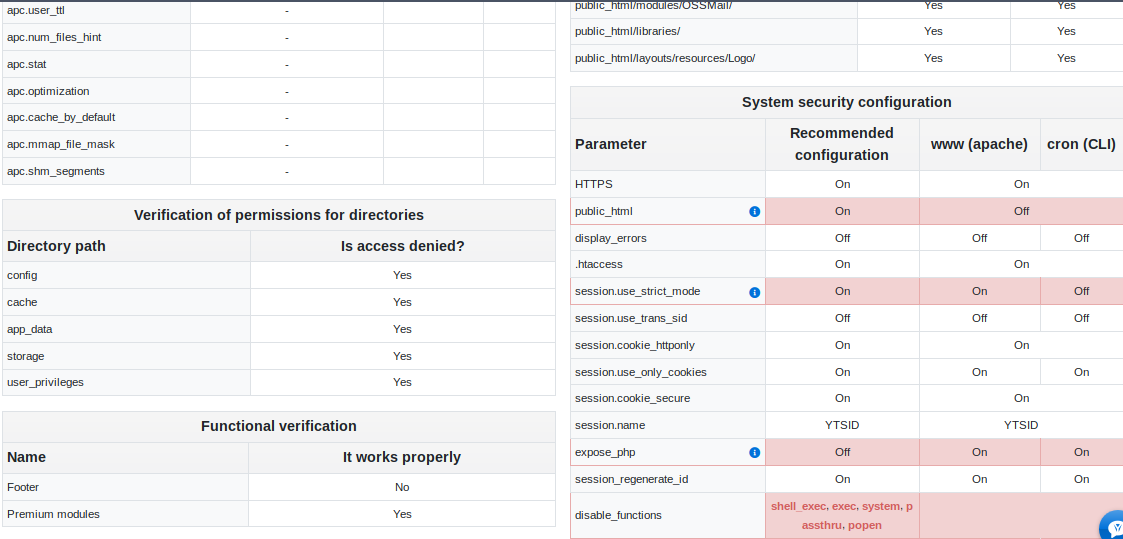The width and height of the screenshot is (1123, 539).
Task: Click the Functional verification heading
Action: [x=278, y=426]
